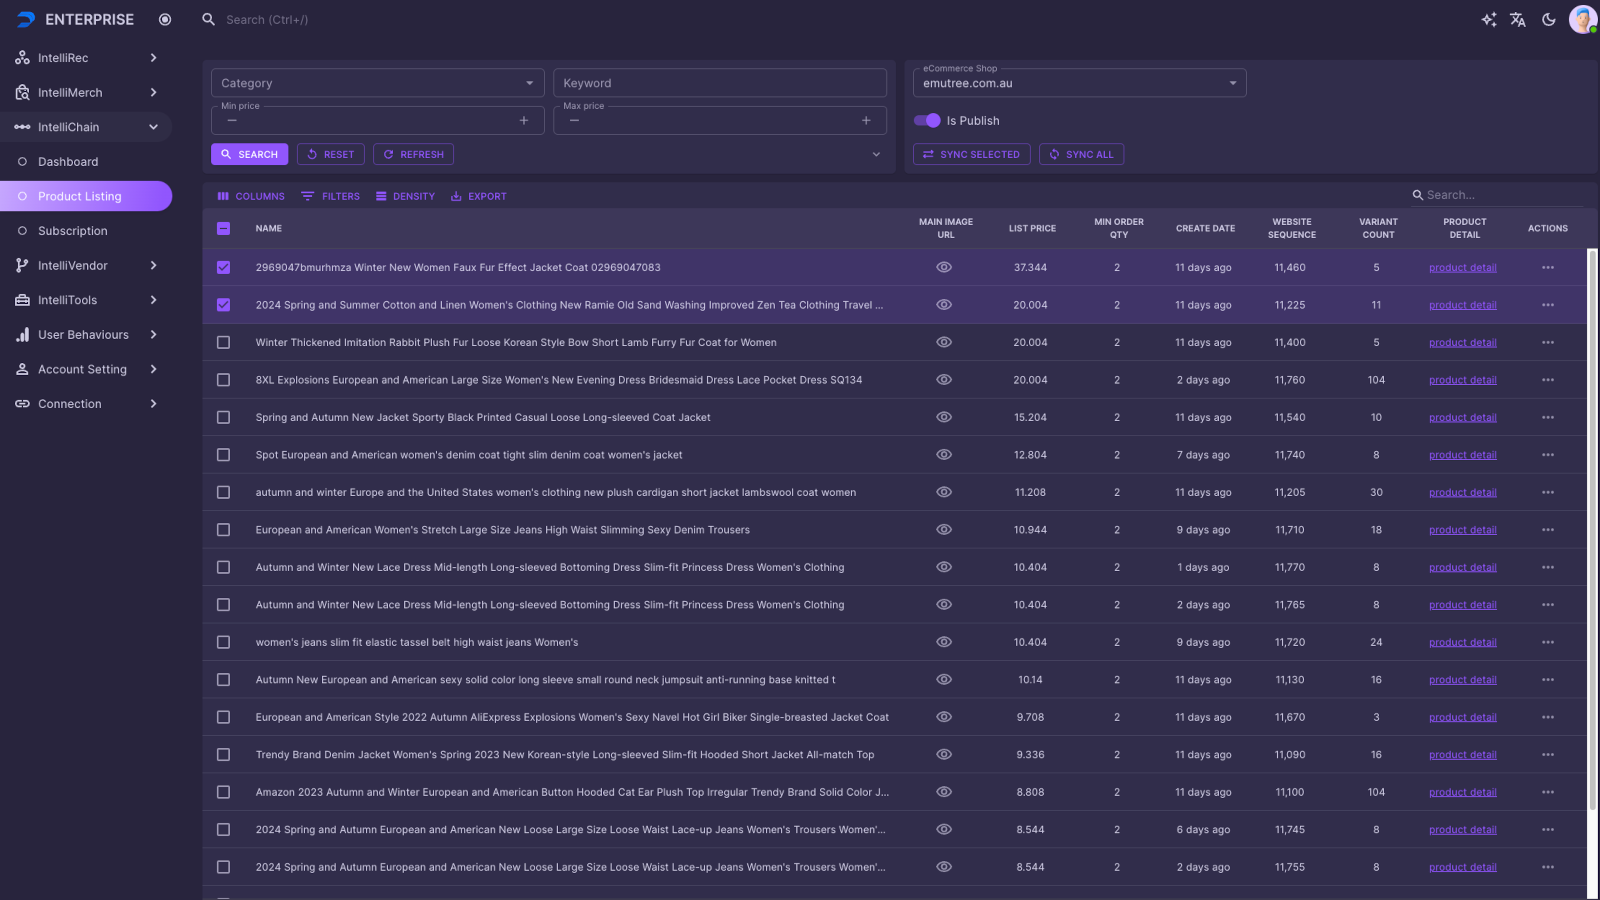Toggle the header select-all checkbox

(223, 229)
